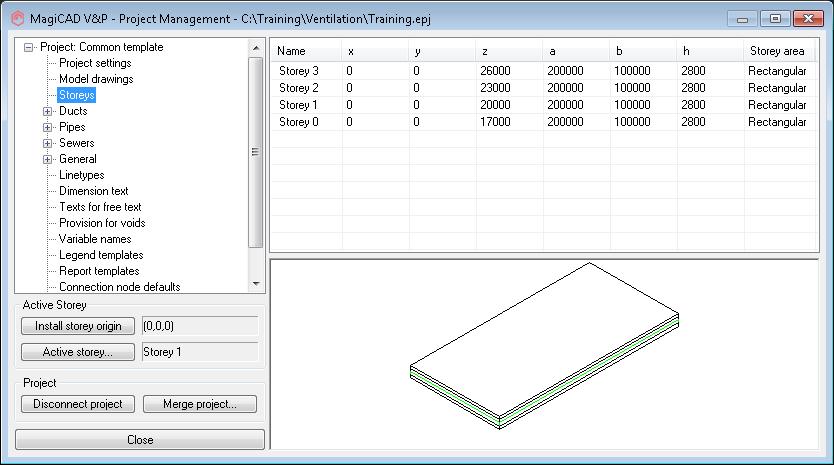Select the Storey 0 row name
The width and height of the screenshot is (834, 465).
pos(299,122)
